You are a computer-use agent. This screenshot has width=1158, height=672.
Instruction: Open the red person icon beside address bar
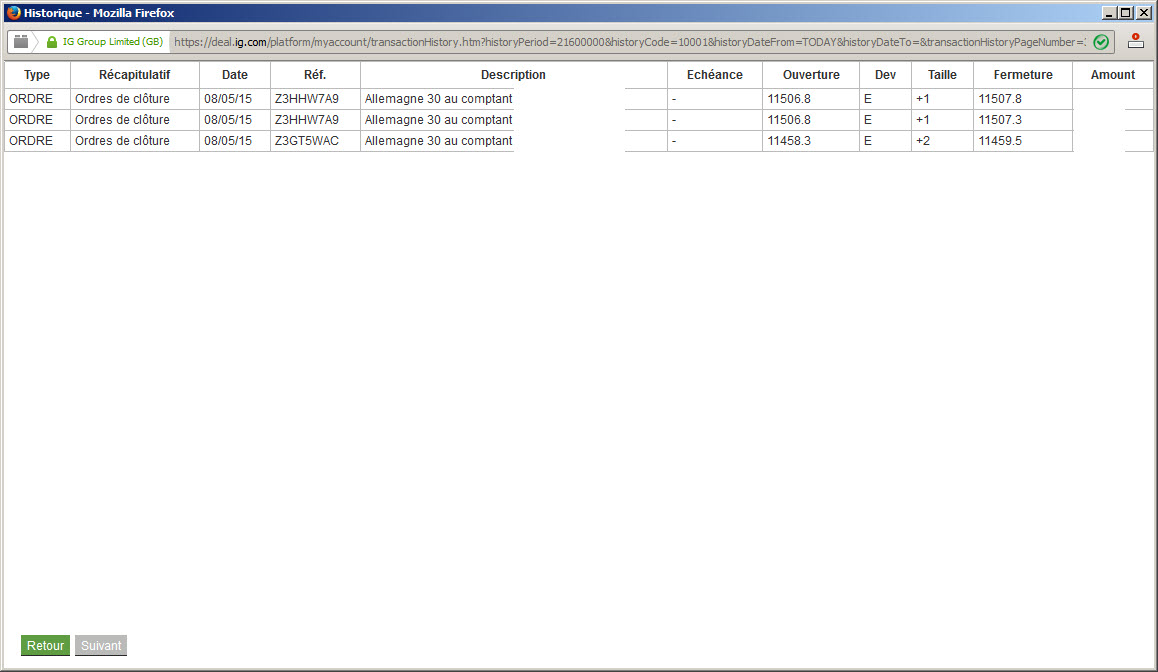click(x=1136, y=42)
